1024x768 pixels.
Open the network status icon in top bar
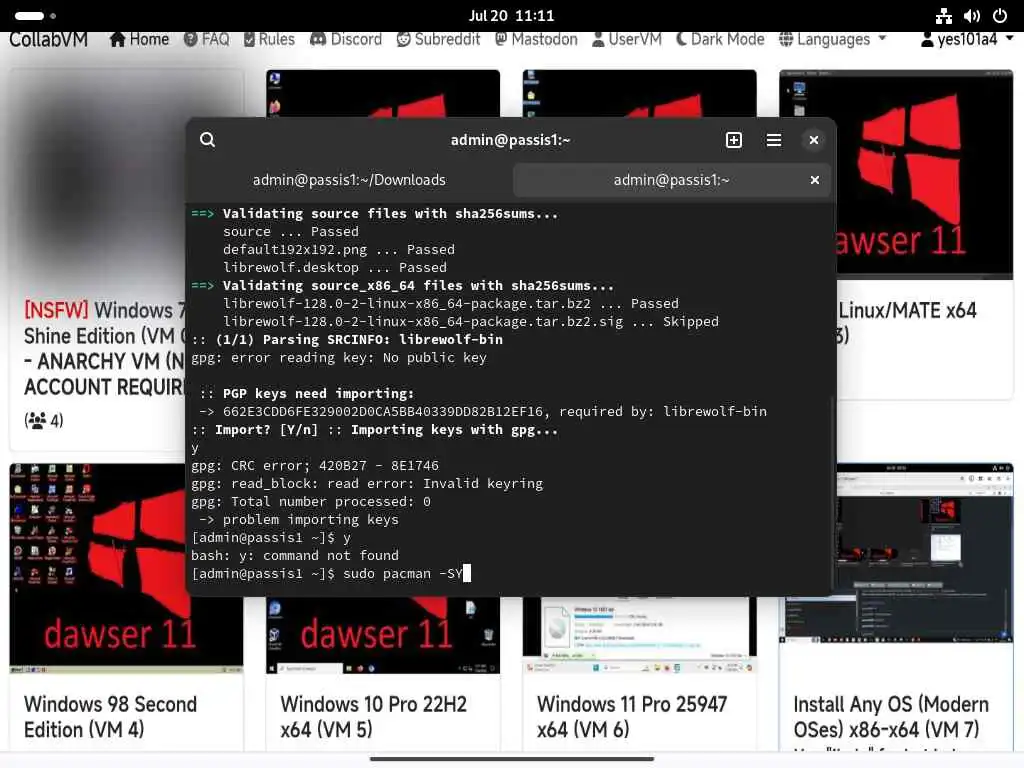tap(944, 16)
